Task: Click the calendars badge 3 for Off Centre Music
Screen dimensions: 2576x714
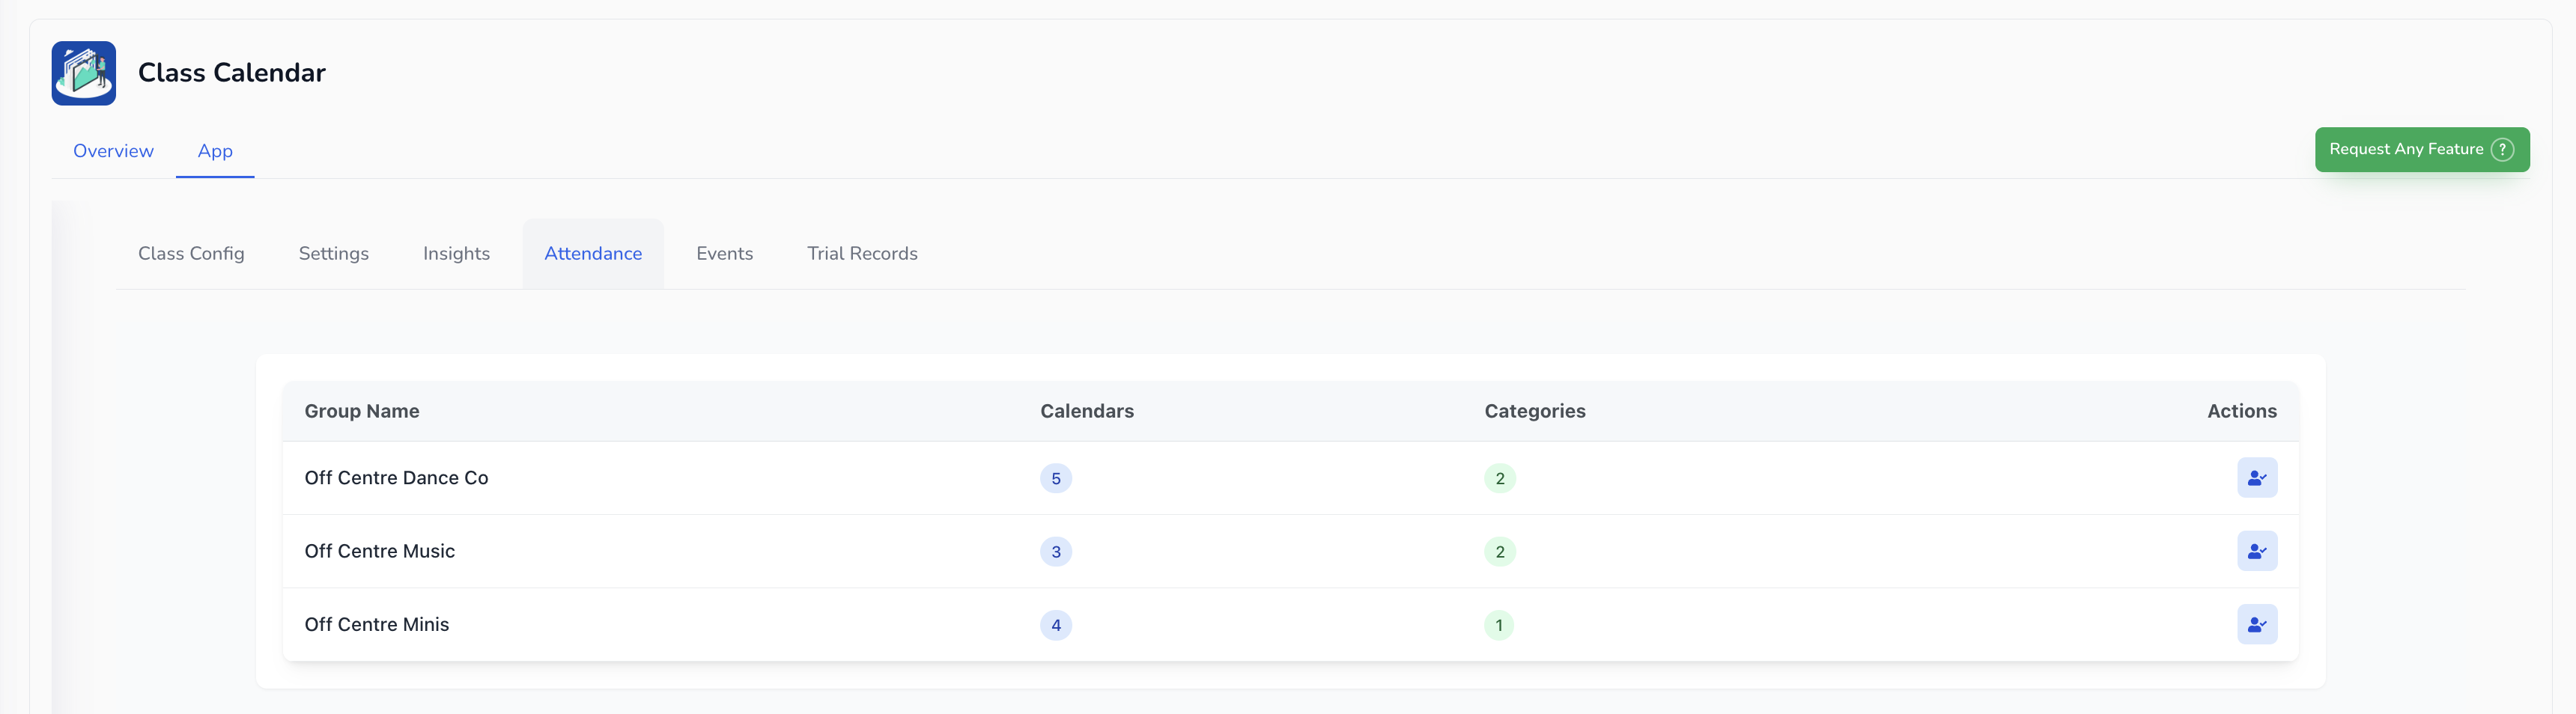Action: point(1055,551)
